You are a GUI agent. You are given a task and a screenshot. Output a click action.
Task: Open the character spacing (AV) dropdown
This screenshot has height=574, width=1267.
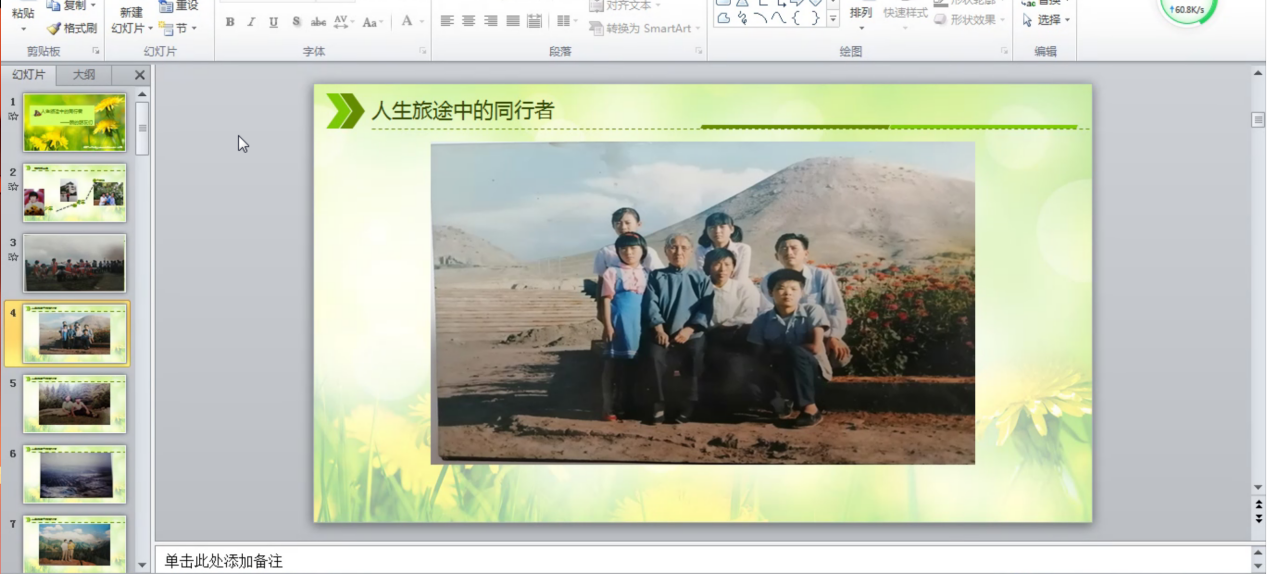coord(343,22)
